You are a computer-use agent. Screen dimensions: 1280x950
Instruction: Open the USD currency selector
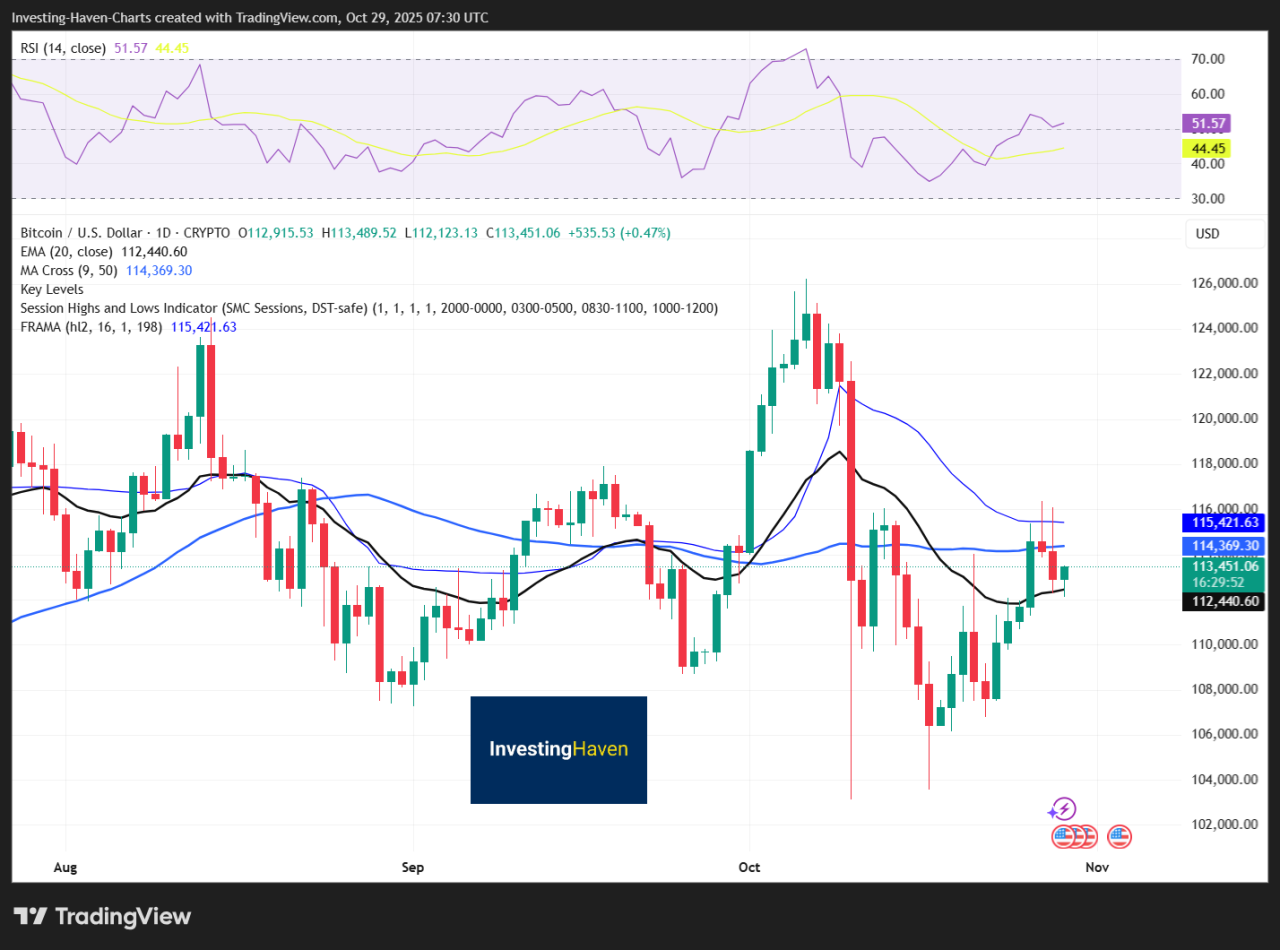[1225, 233]
